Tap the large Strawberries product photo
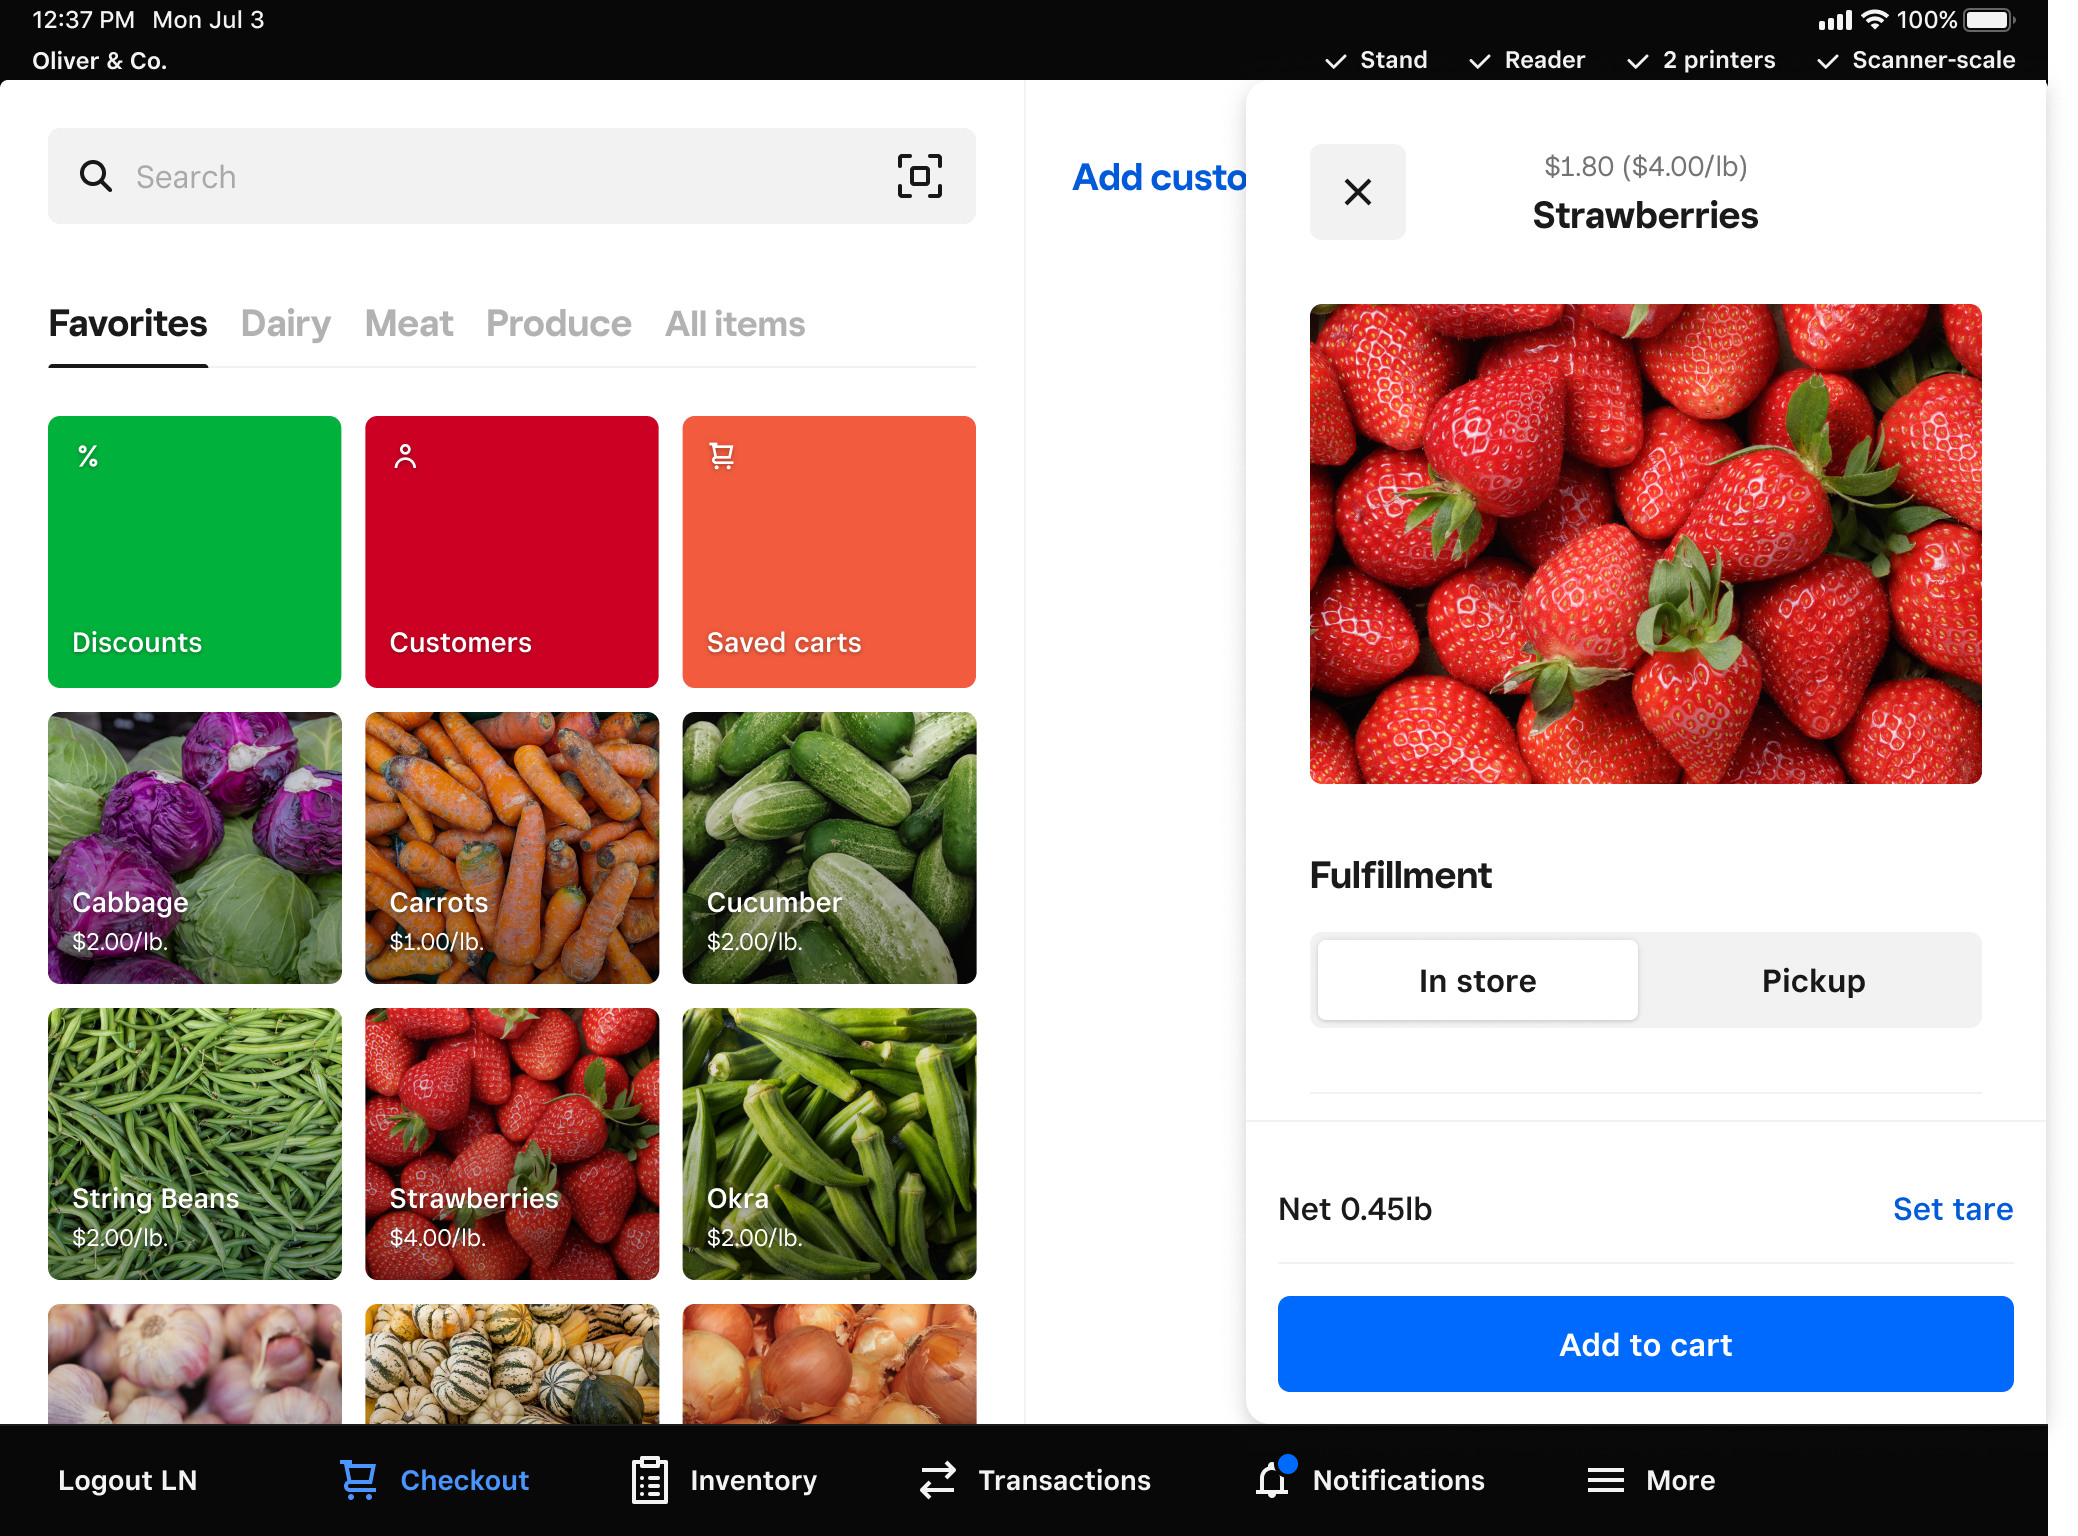 click(1645, 544)
